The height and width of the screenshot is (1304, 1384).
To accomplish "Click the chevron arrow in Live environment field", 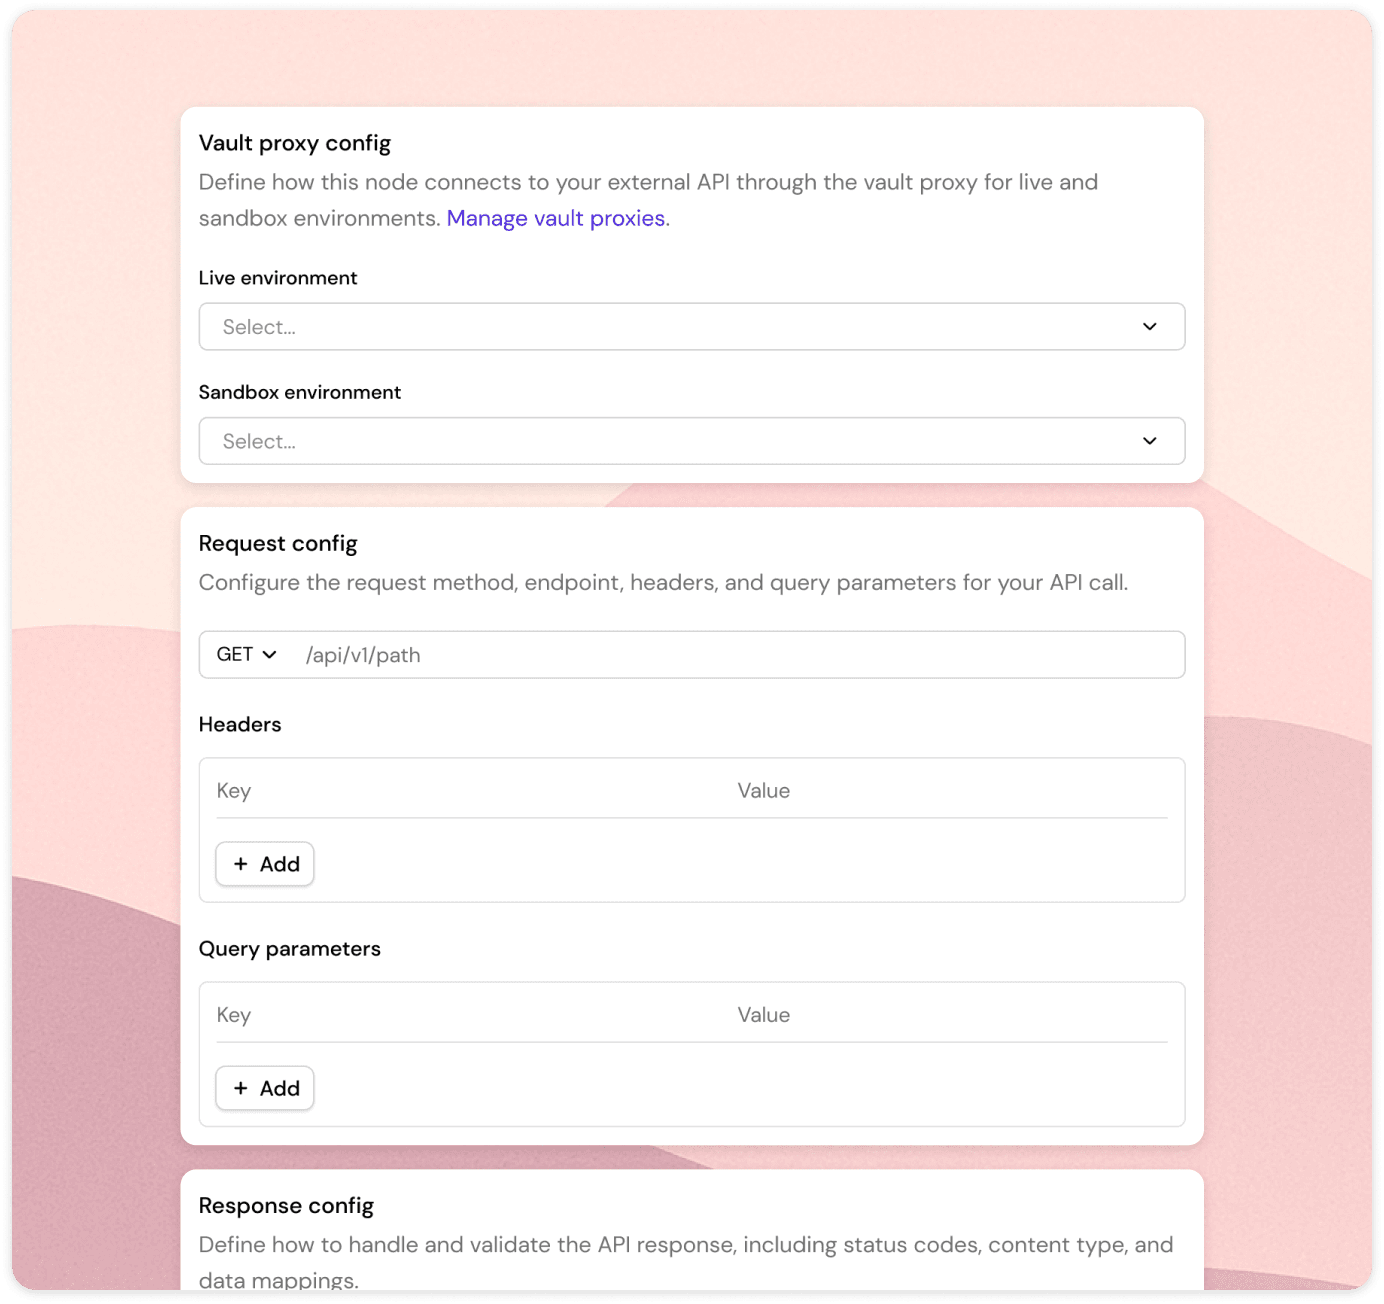I will [x=1149, y=327].
